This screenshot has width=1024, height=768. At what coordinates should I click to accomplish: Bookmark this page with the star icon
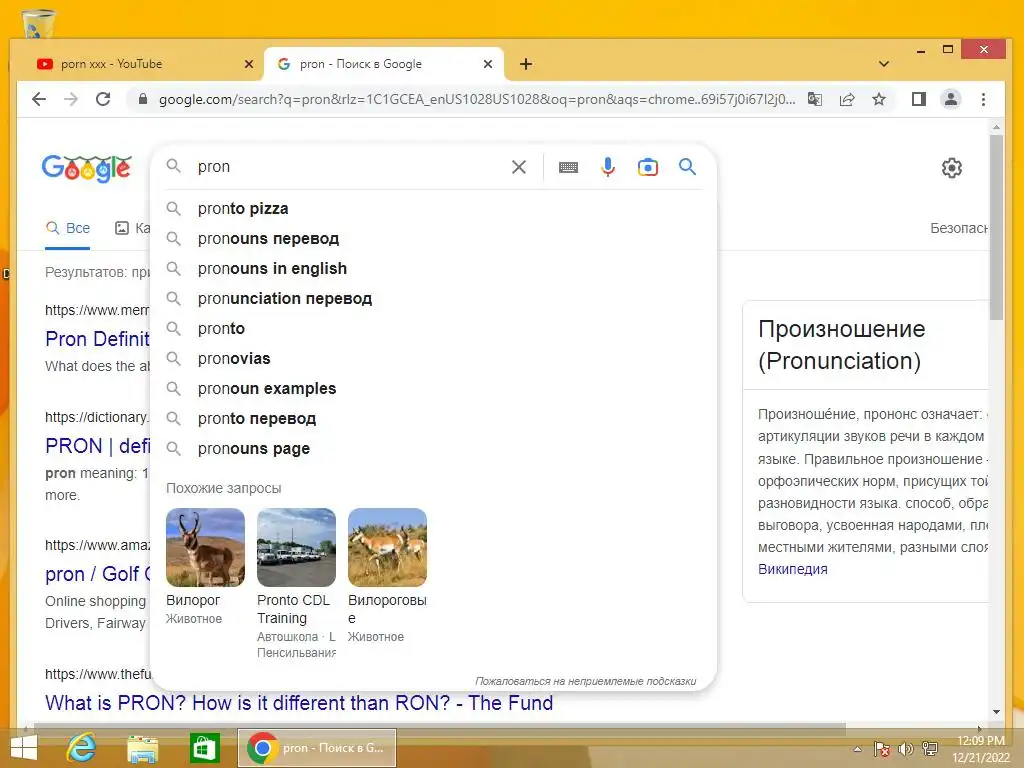click(x=879, y=99)
